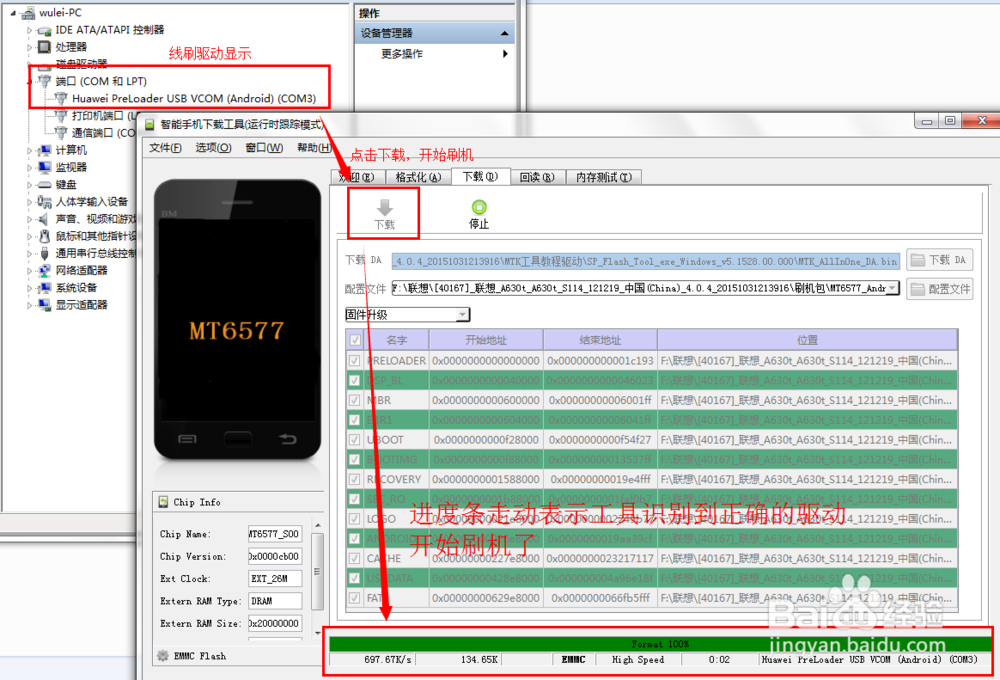
Task: Expand the Monitors node
Action: [29, 168]
